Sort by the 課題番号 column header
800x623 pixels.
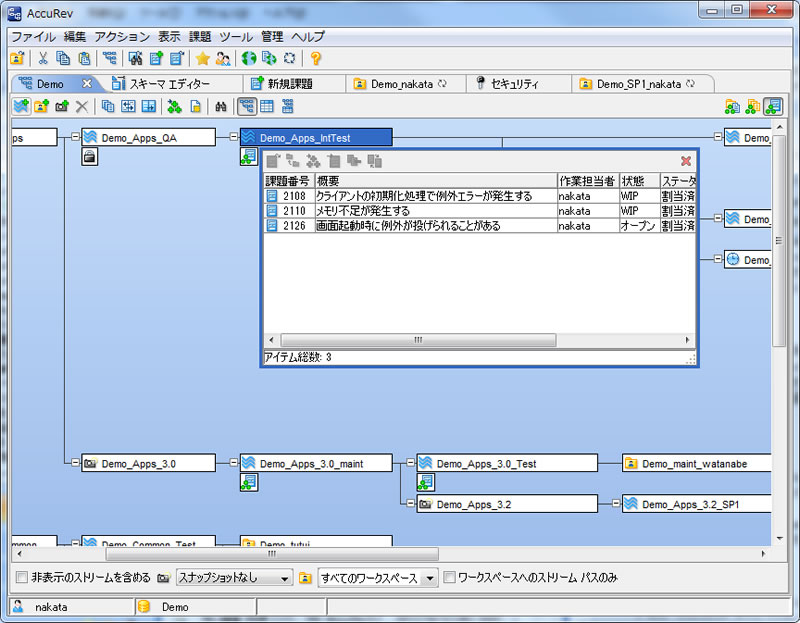pyautogui.click(x=289, y=181)
